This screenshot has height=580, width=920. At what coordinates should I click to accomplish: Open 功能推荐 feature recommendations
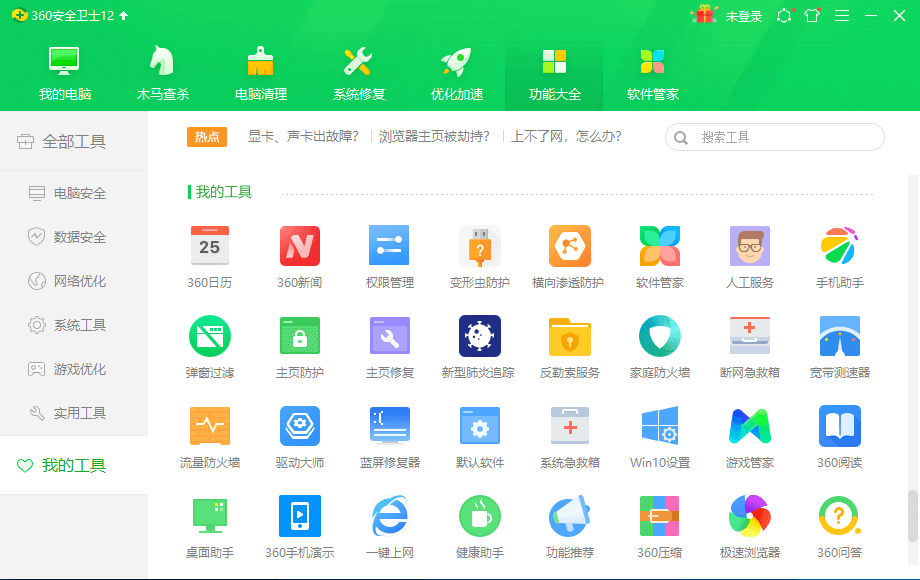(x=569, y=527)
